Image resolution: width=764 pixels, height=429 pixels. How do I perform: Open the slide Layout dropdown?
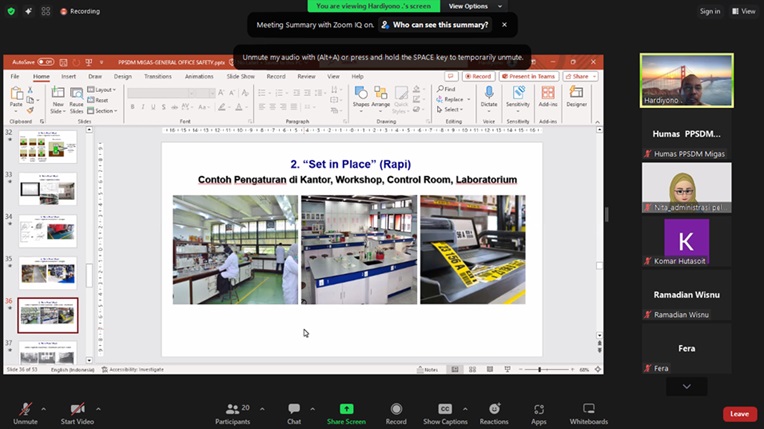coord(101,90)
